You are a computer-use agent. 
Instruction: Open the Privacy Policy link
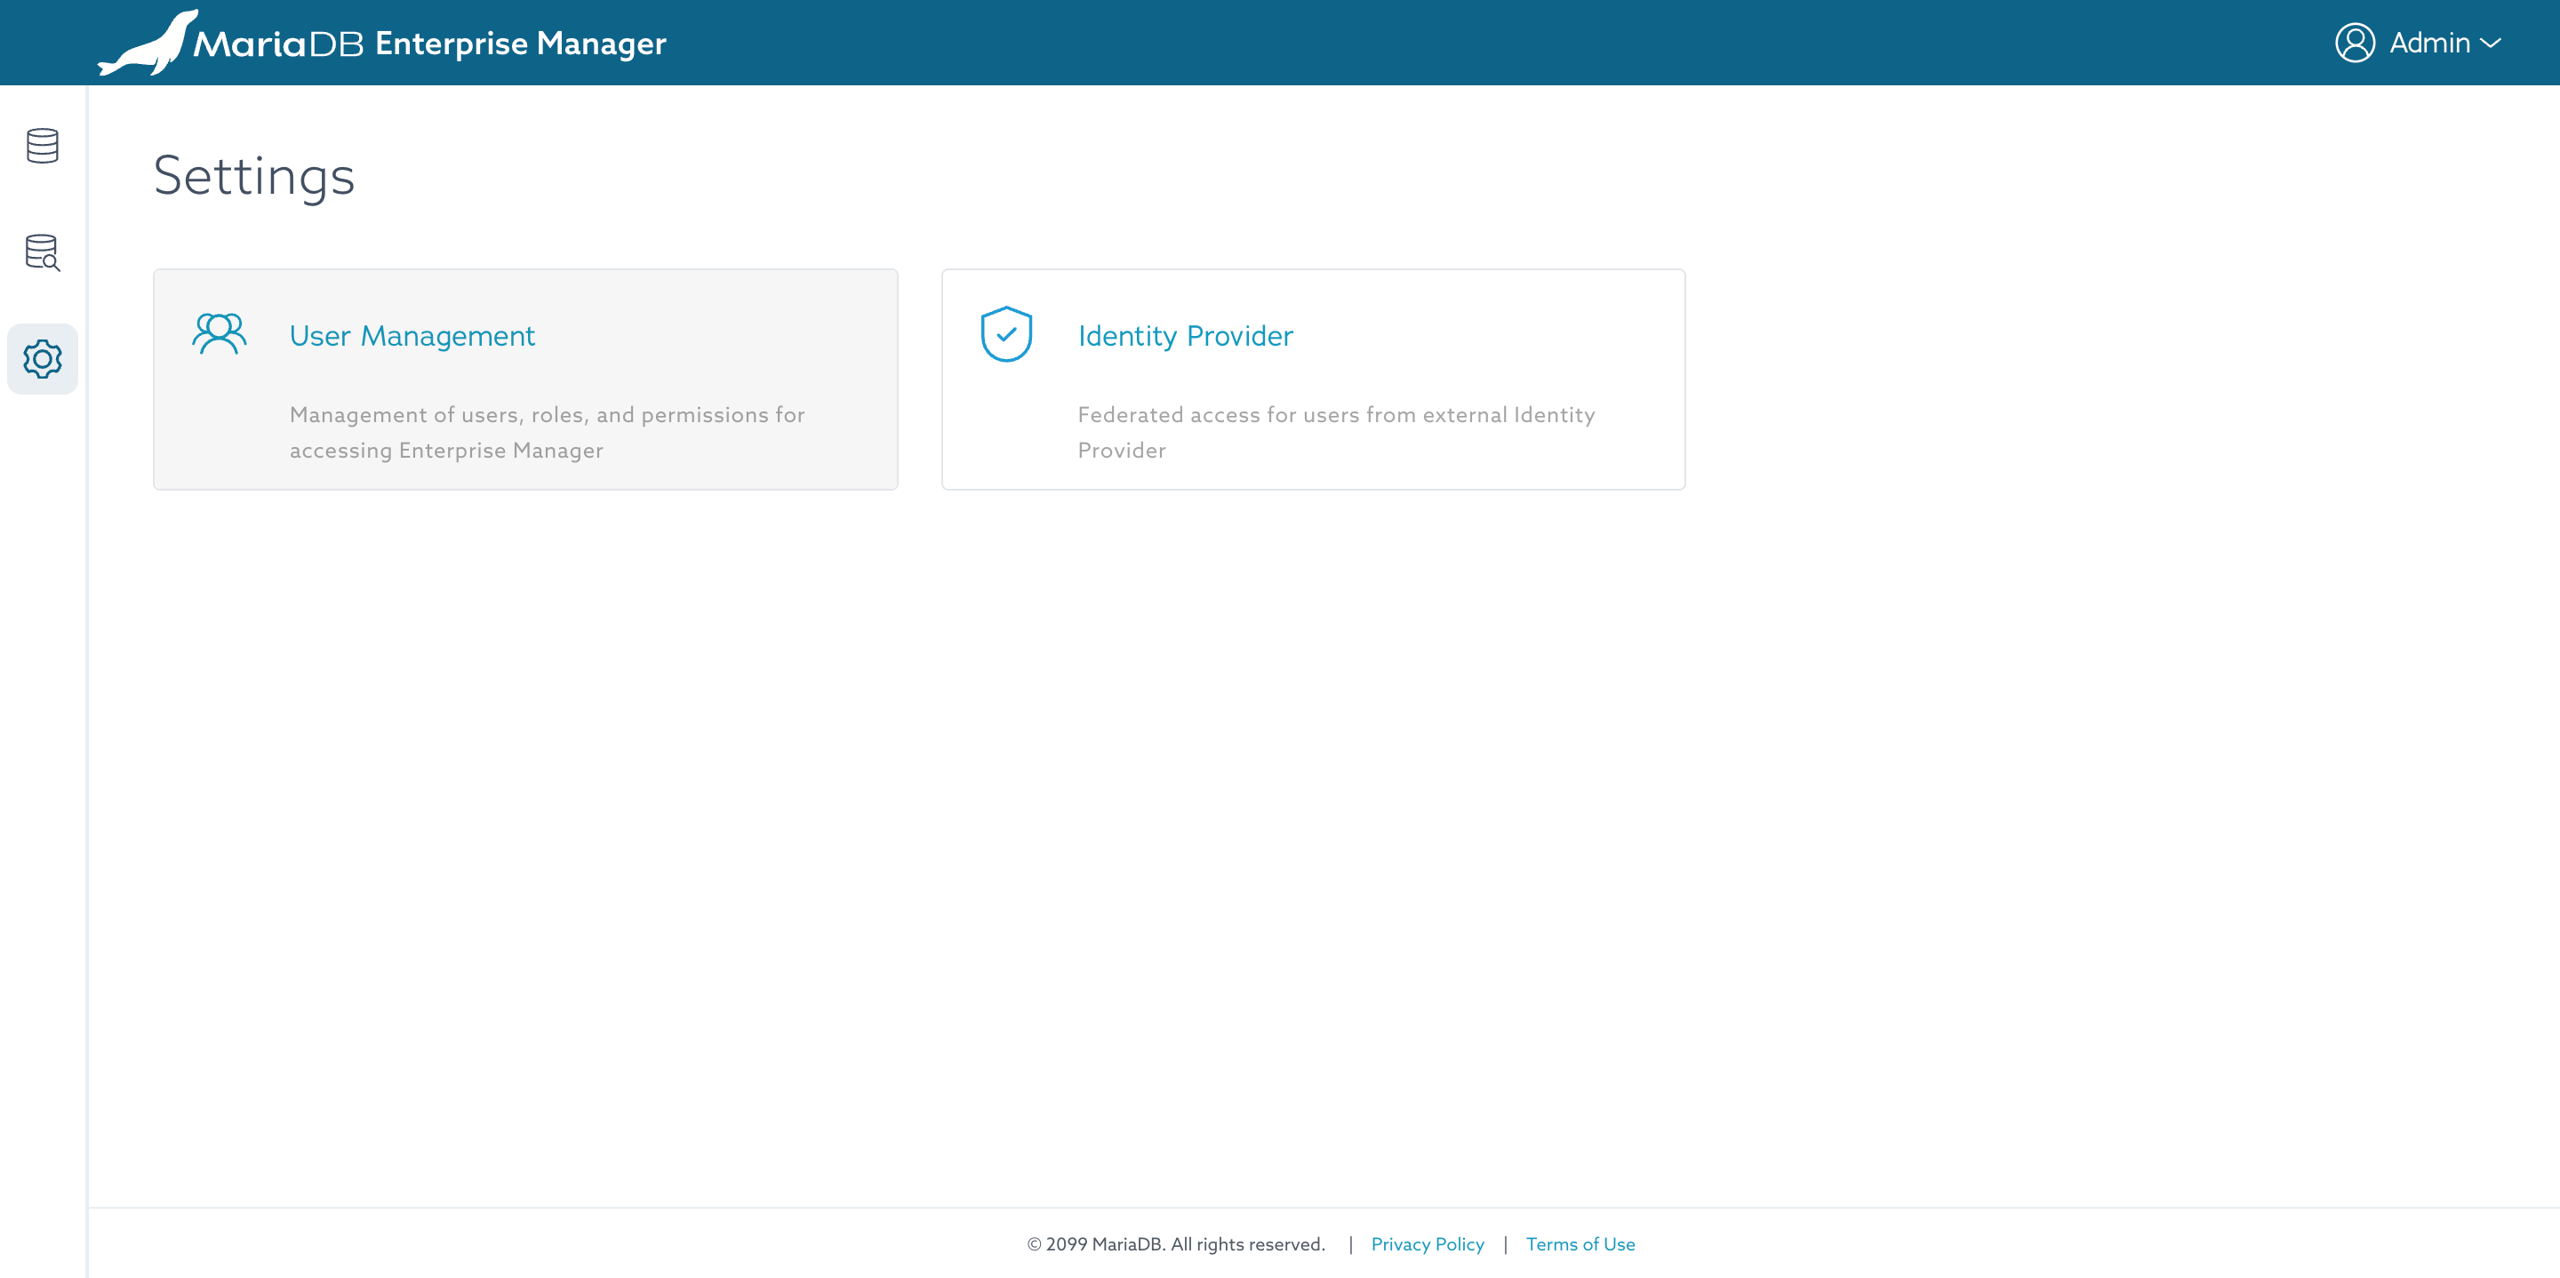click(x=1427, y=1244)
